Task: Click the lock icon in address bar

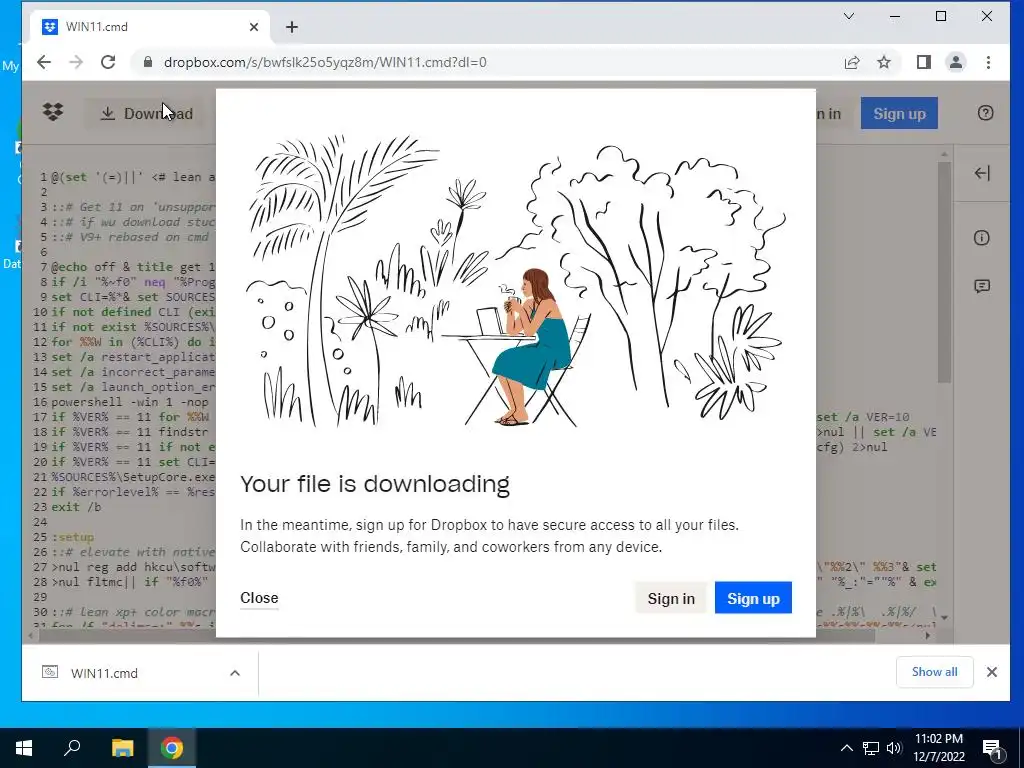Action: (148, 62)
